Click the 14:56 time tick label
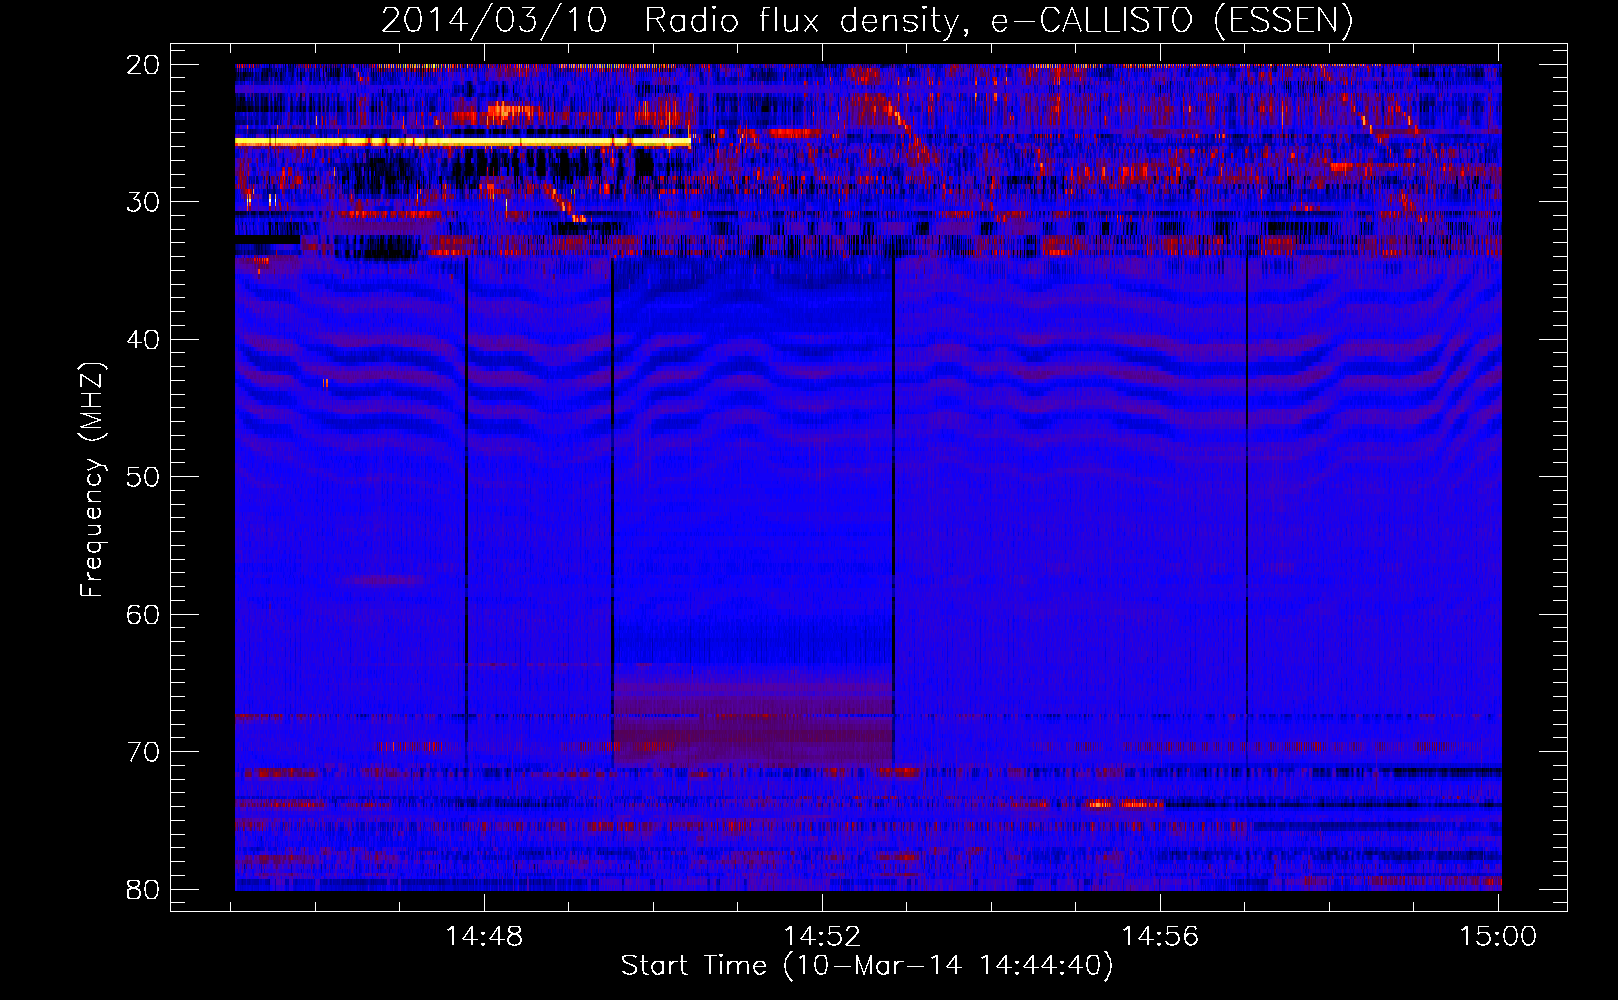The image size is (1618, 1000). point(1160,937)
